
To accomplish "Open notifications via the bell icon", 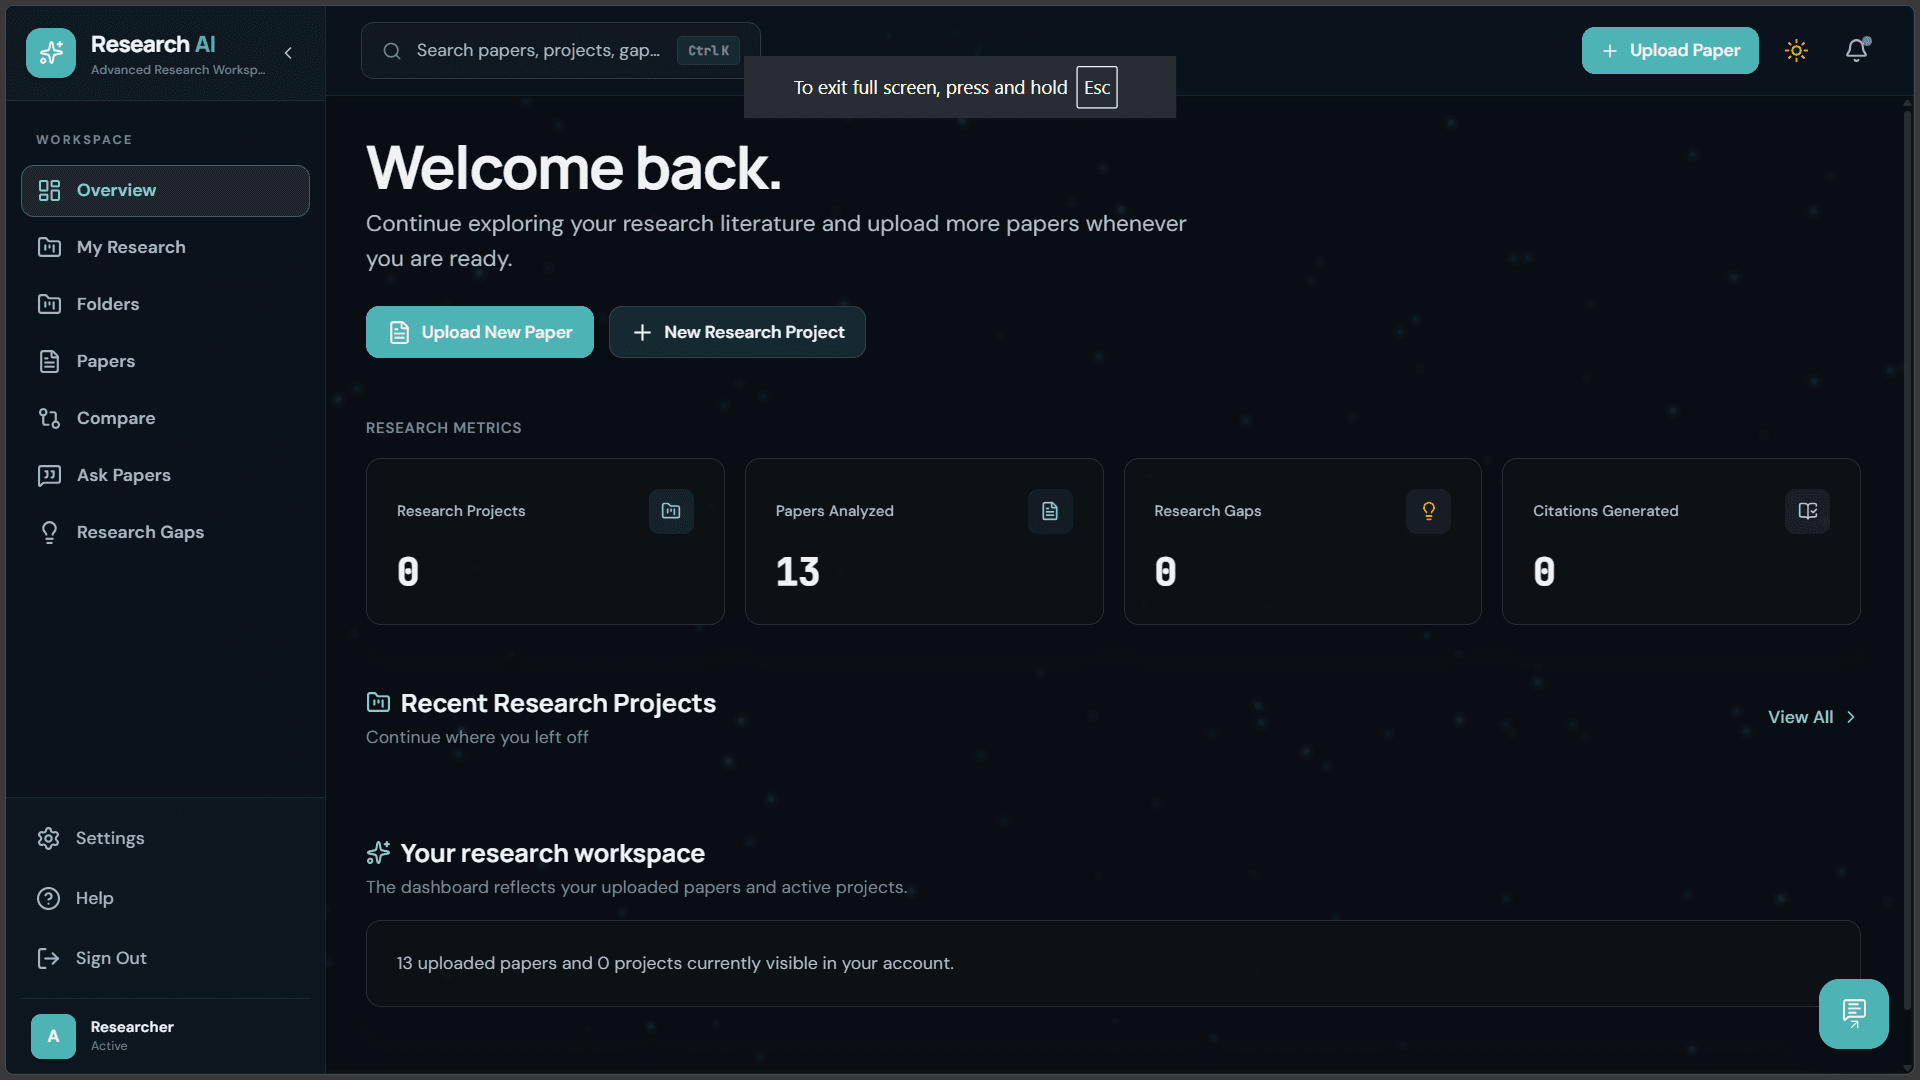I will (x=1857, y=50).
